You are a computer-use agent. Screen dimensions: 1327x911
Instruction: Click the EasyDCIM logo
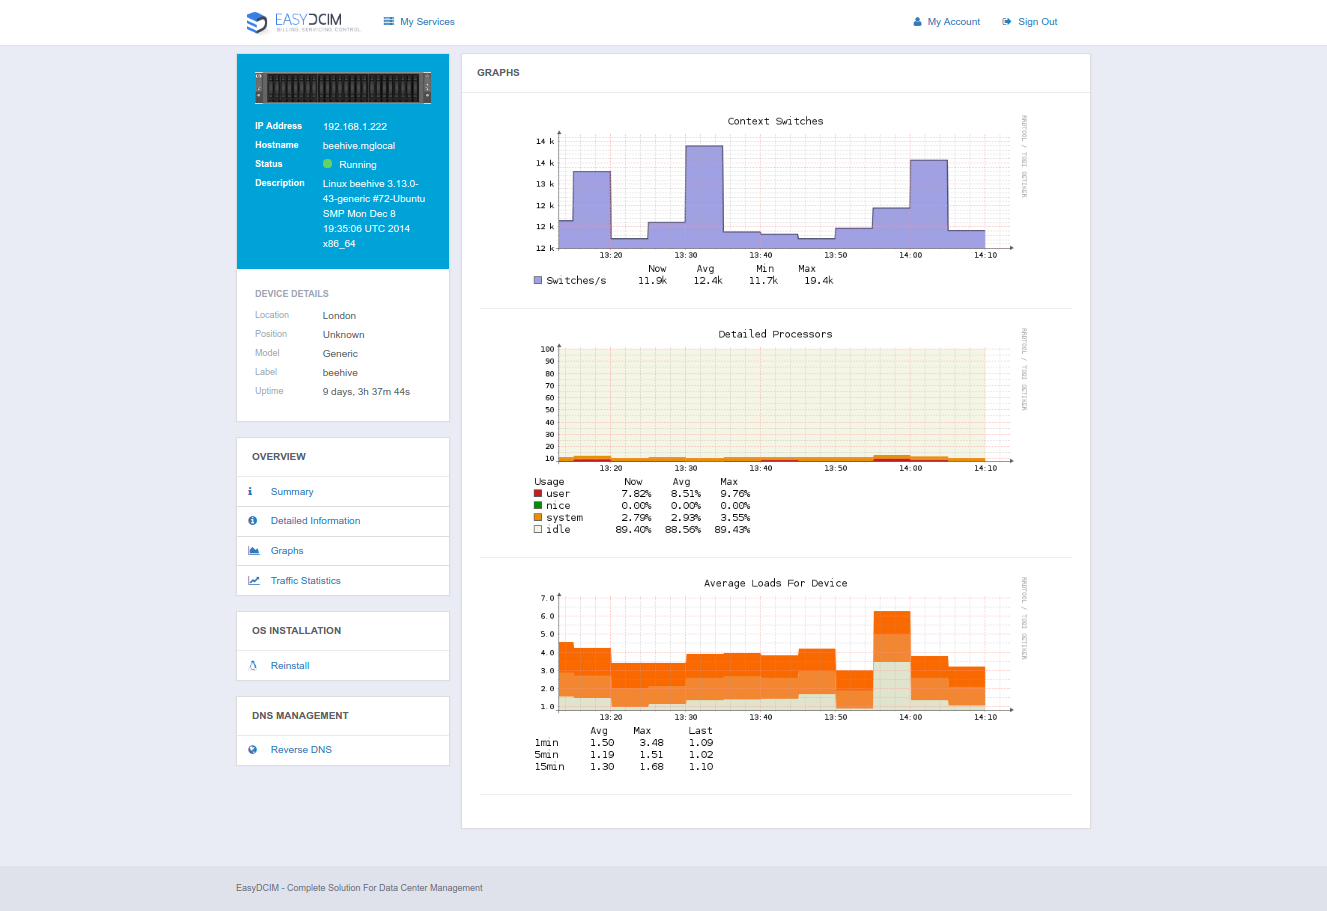click(x=303, y=22)
